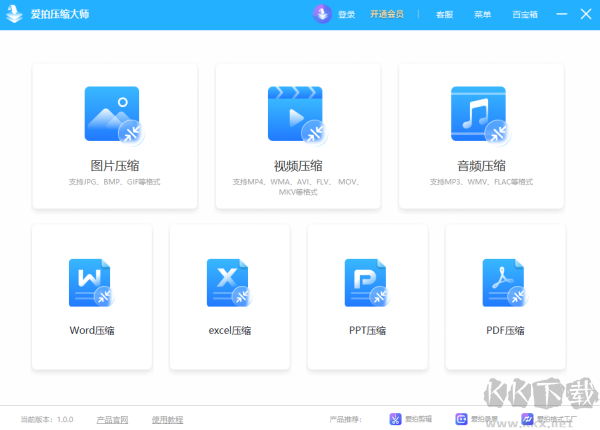Visit the 产品官网 official website link
The image size is (600, 430).
point(112,419)
